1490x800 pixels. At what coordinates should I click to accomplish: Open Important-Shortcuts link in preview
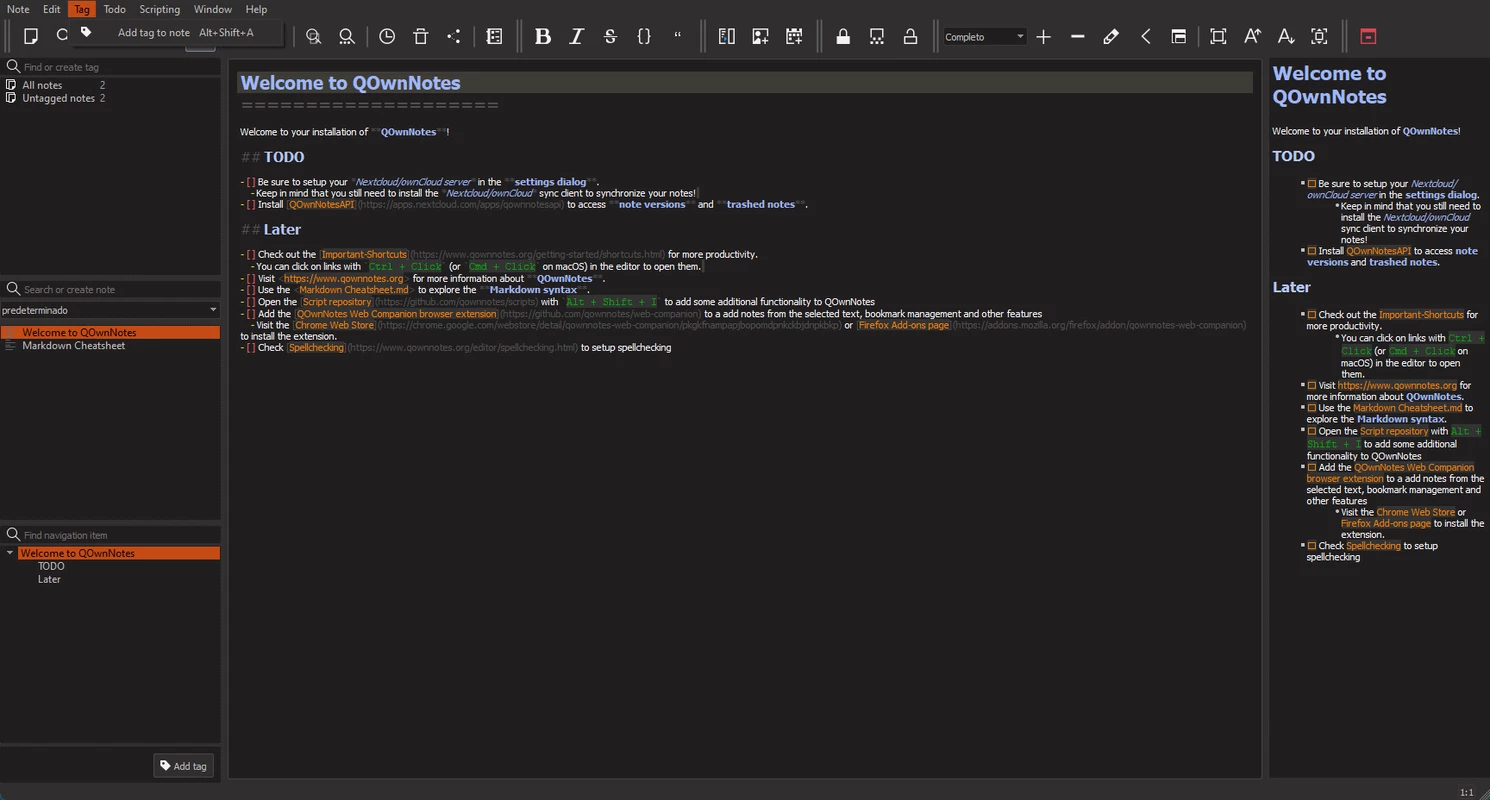[1421, 315]
